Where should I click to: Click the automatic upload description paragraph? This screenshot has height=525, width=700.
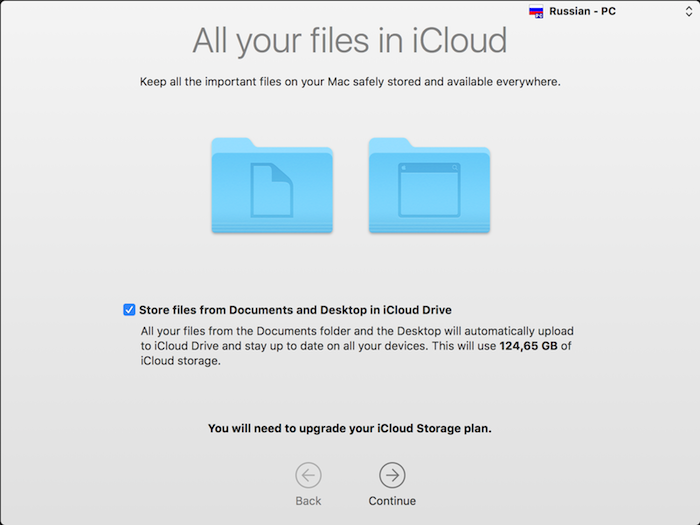click(x=357, y=346)
